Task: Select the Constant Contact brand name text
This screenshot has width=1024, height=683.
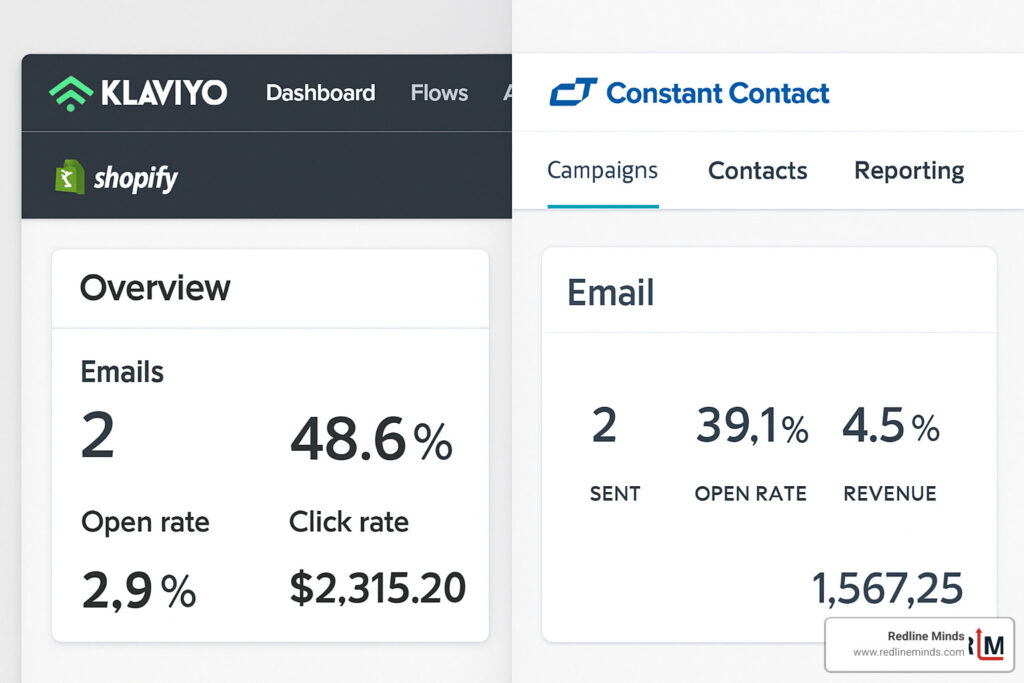Action: [x=717, y=93]
